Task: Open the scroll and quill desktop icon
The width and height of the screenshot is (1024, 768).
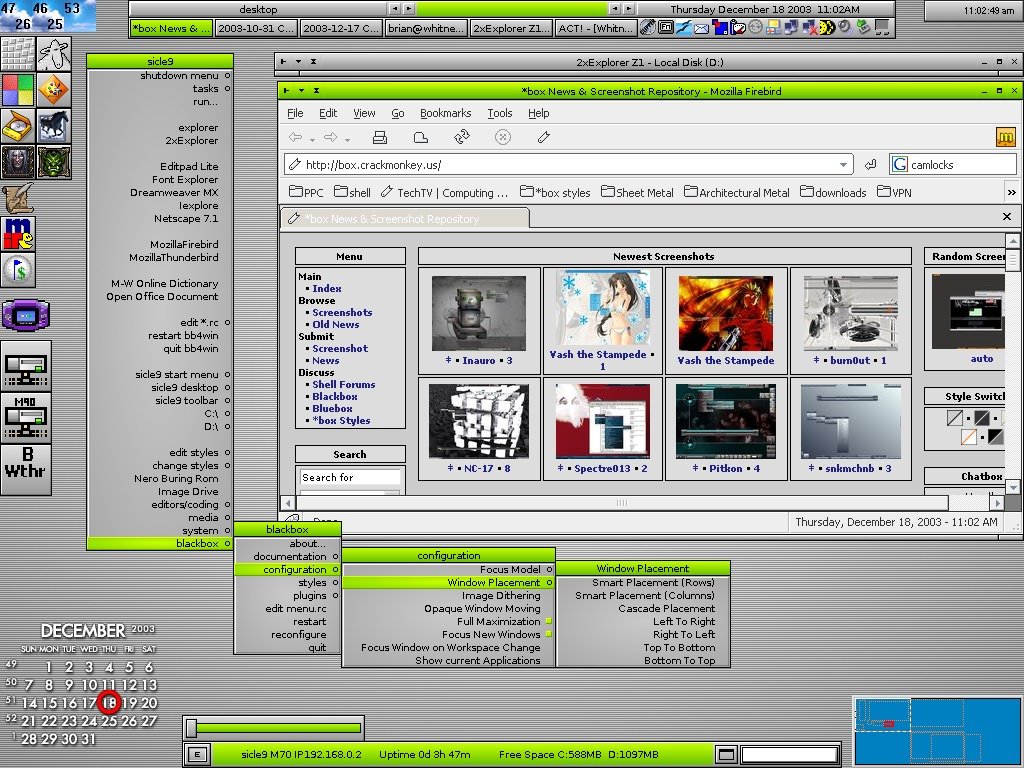Action: click(x=18, y=198)
